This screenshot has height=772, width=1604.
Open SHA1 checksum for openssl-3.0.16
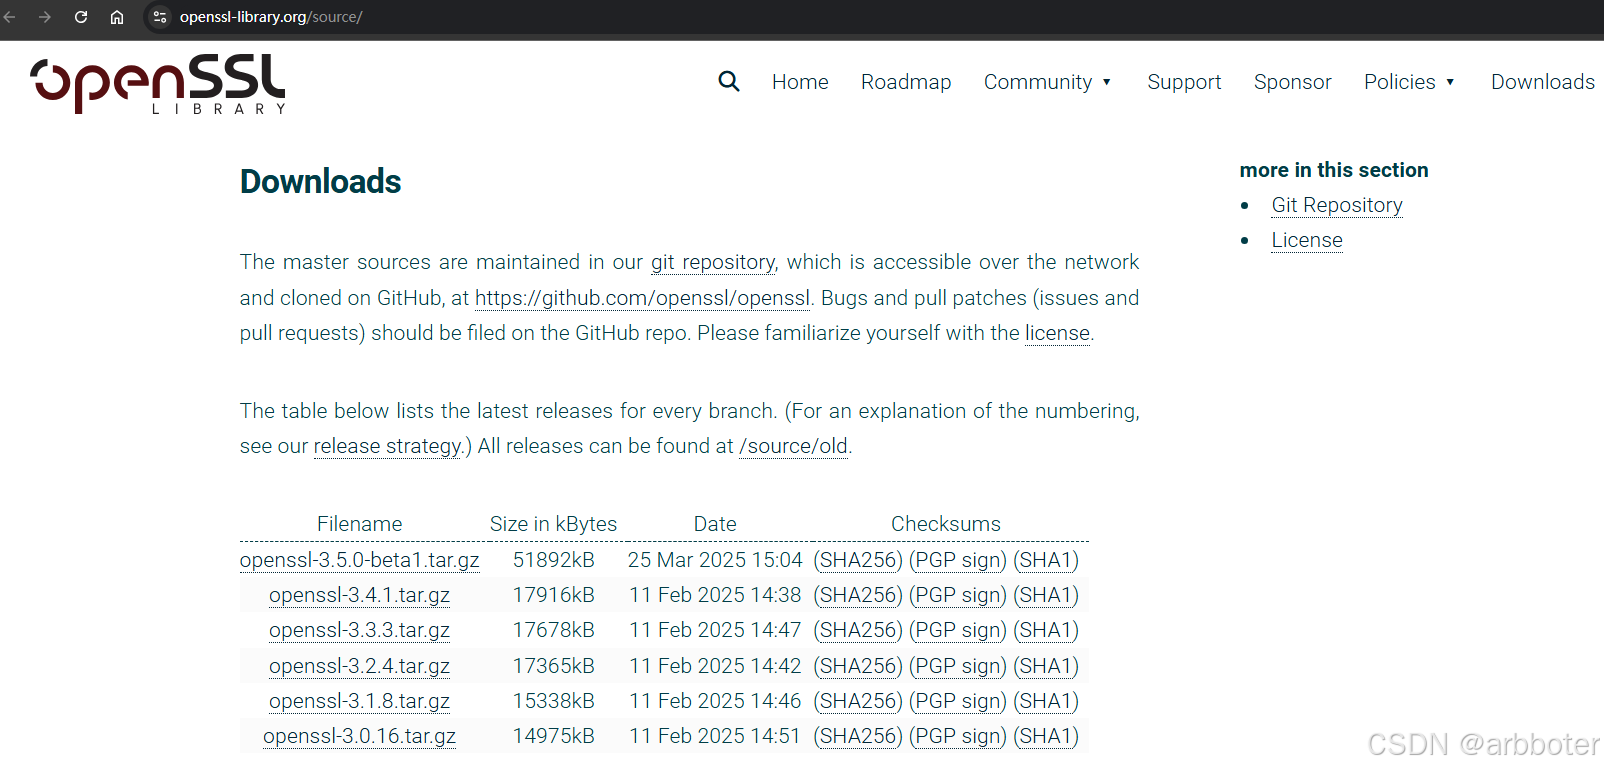1046,736
